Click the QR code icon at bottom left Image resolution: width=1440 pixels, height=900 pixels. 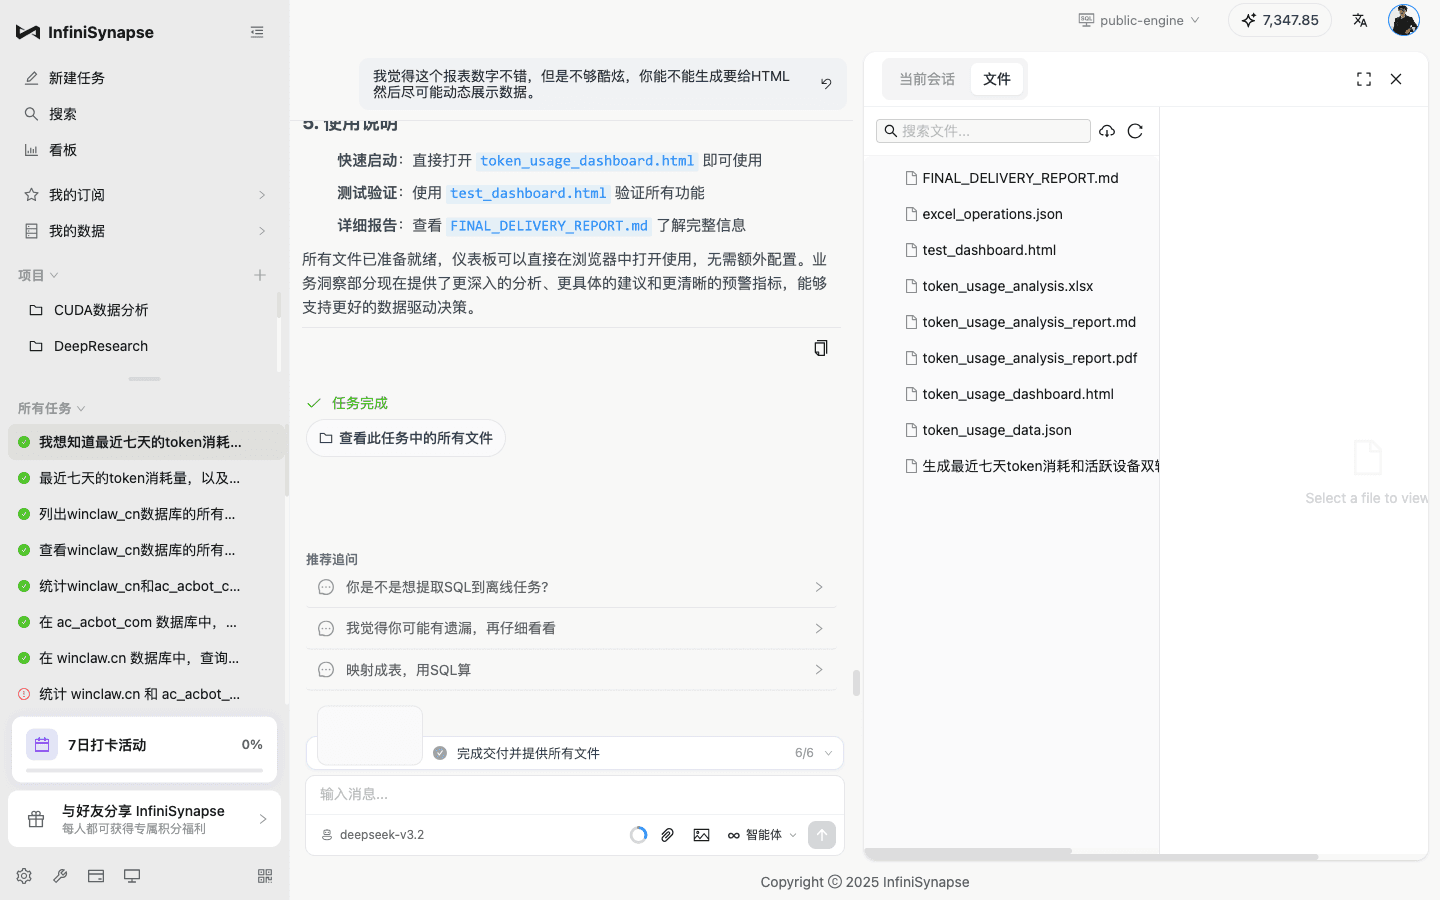264,875
